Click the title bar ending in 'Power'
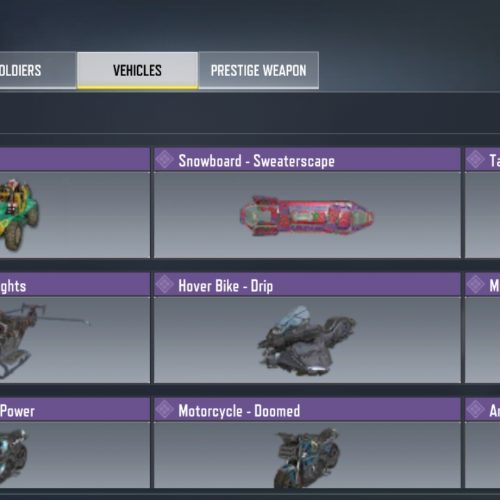 tap(75, 409)
